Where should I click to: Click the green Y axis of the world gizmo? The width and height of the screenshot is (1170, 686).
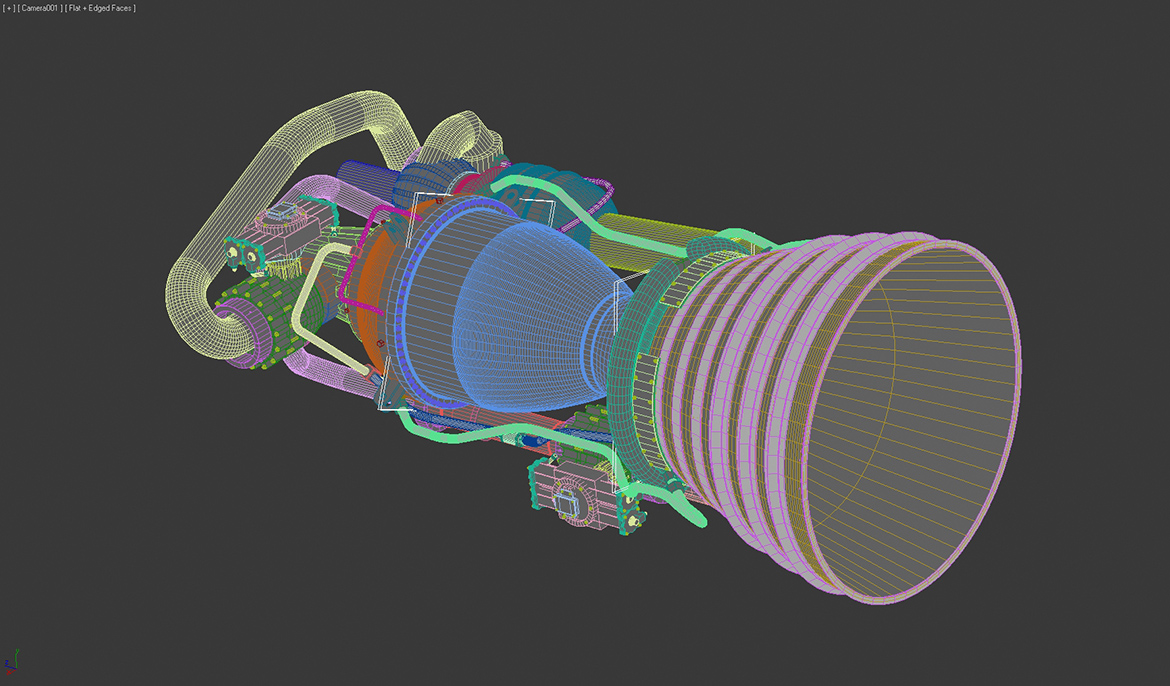(17, 655)
